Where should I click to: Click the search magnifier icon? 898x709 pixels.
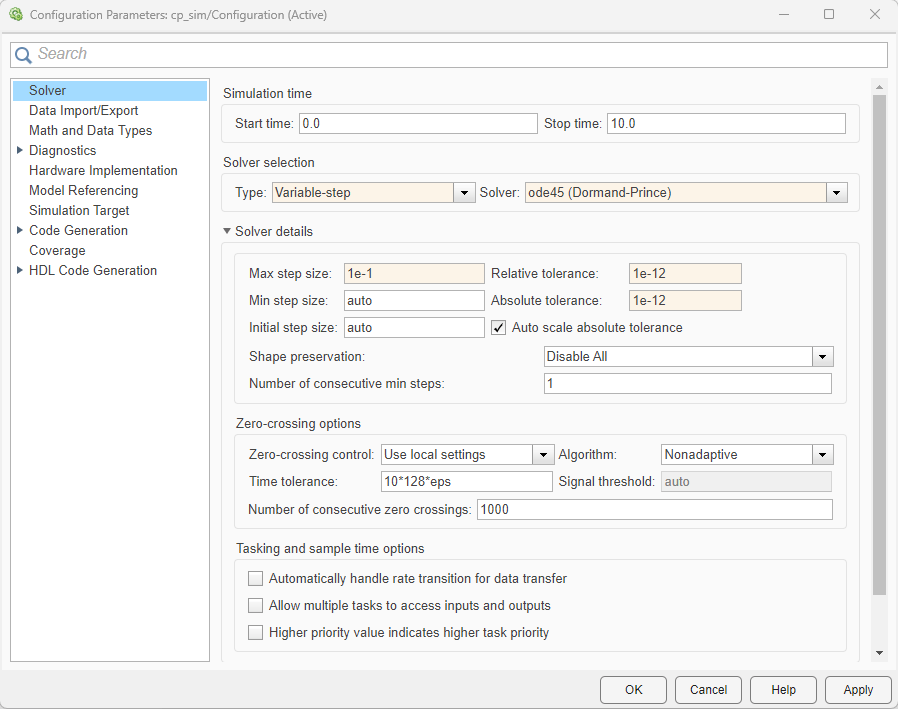point(23,55)
